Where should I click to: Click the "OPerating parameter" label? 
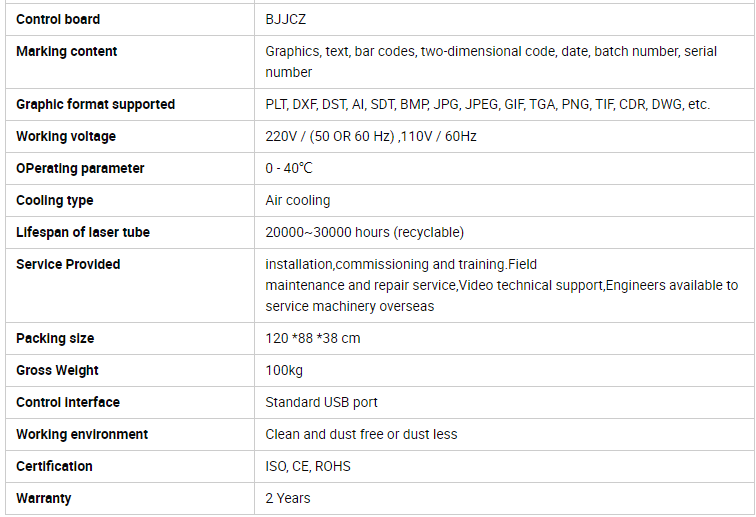80,168
